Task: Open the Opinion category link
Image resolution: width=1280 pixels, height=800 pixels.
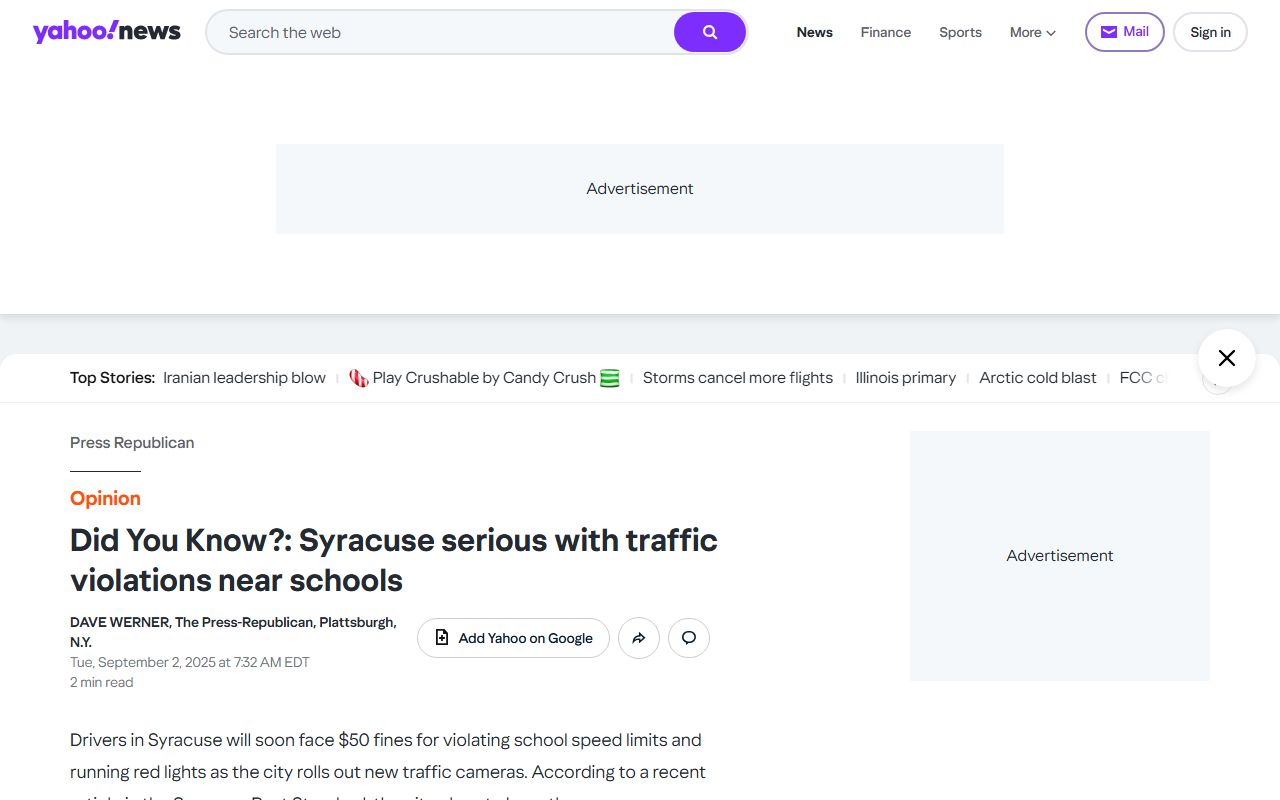Action: 105,498
